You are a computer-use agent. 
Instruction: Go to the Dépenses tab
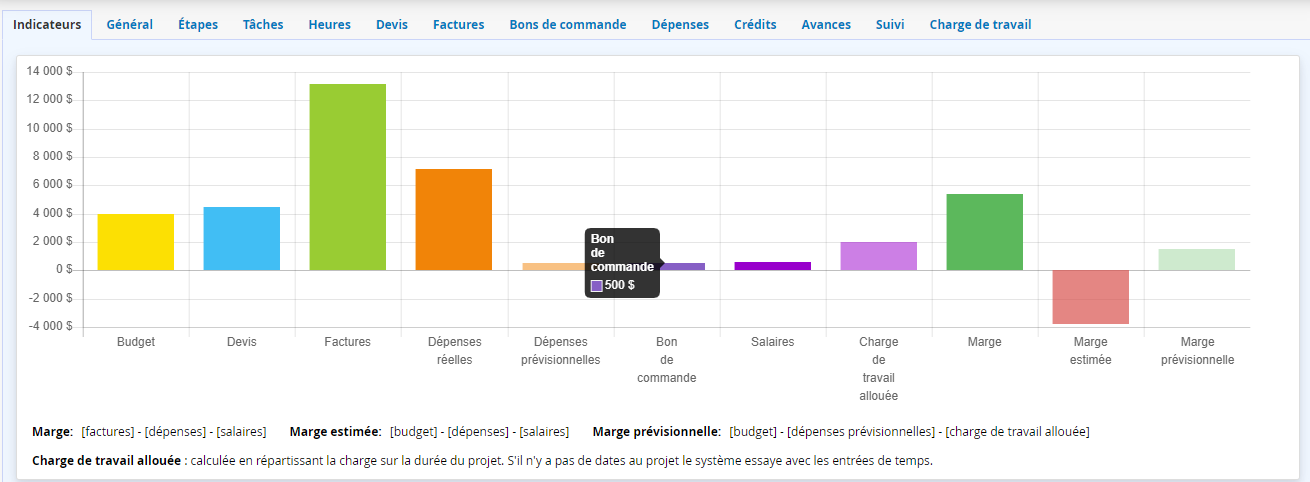pyautogui.click(x=680, y=25)
